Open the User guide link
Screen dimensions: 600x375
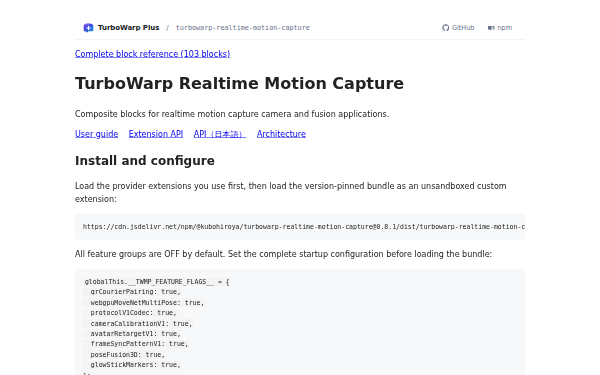pyautogui.click(x=96, y=134)
